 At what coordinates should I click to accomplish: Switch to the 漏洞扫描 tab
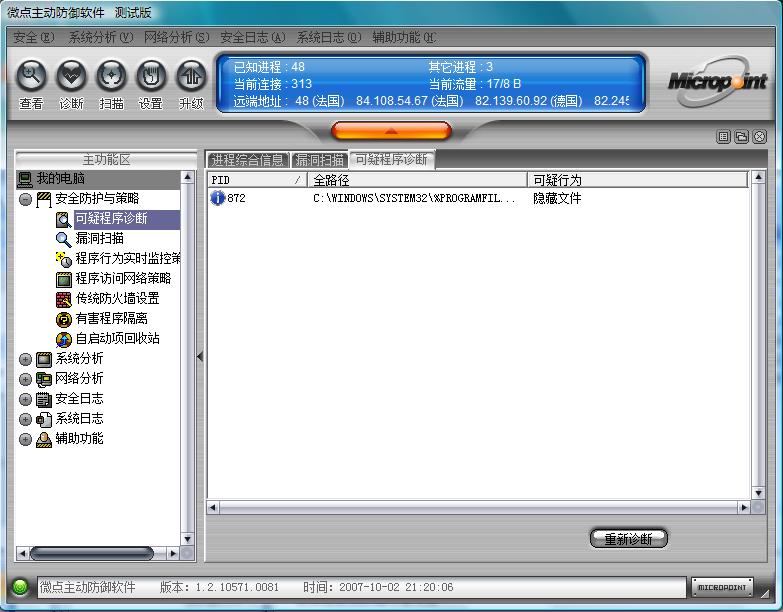pyautogui.click(x=320, y=160)
